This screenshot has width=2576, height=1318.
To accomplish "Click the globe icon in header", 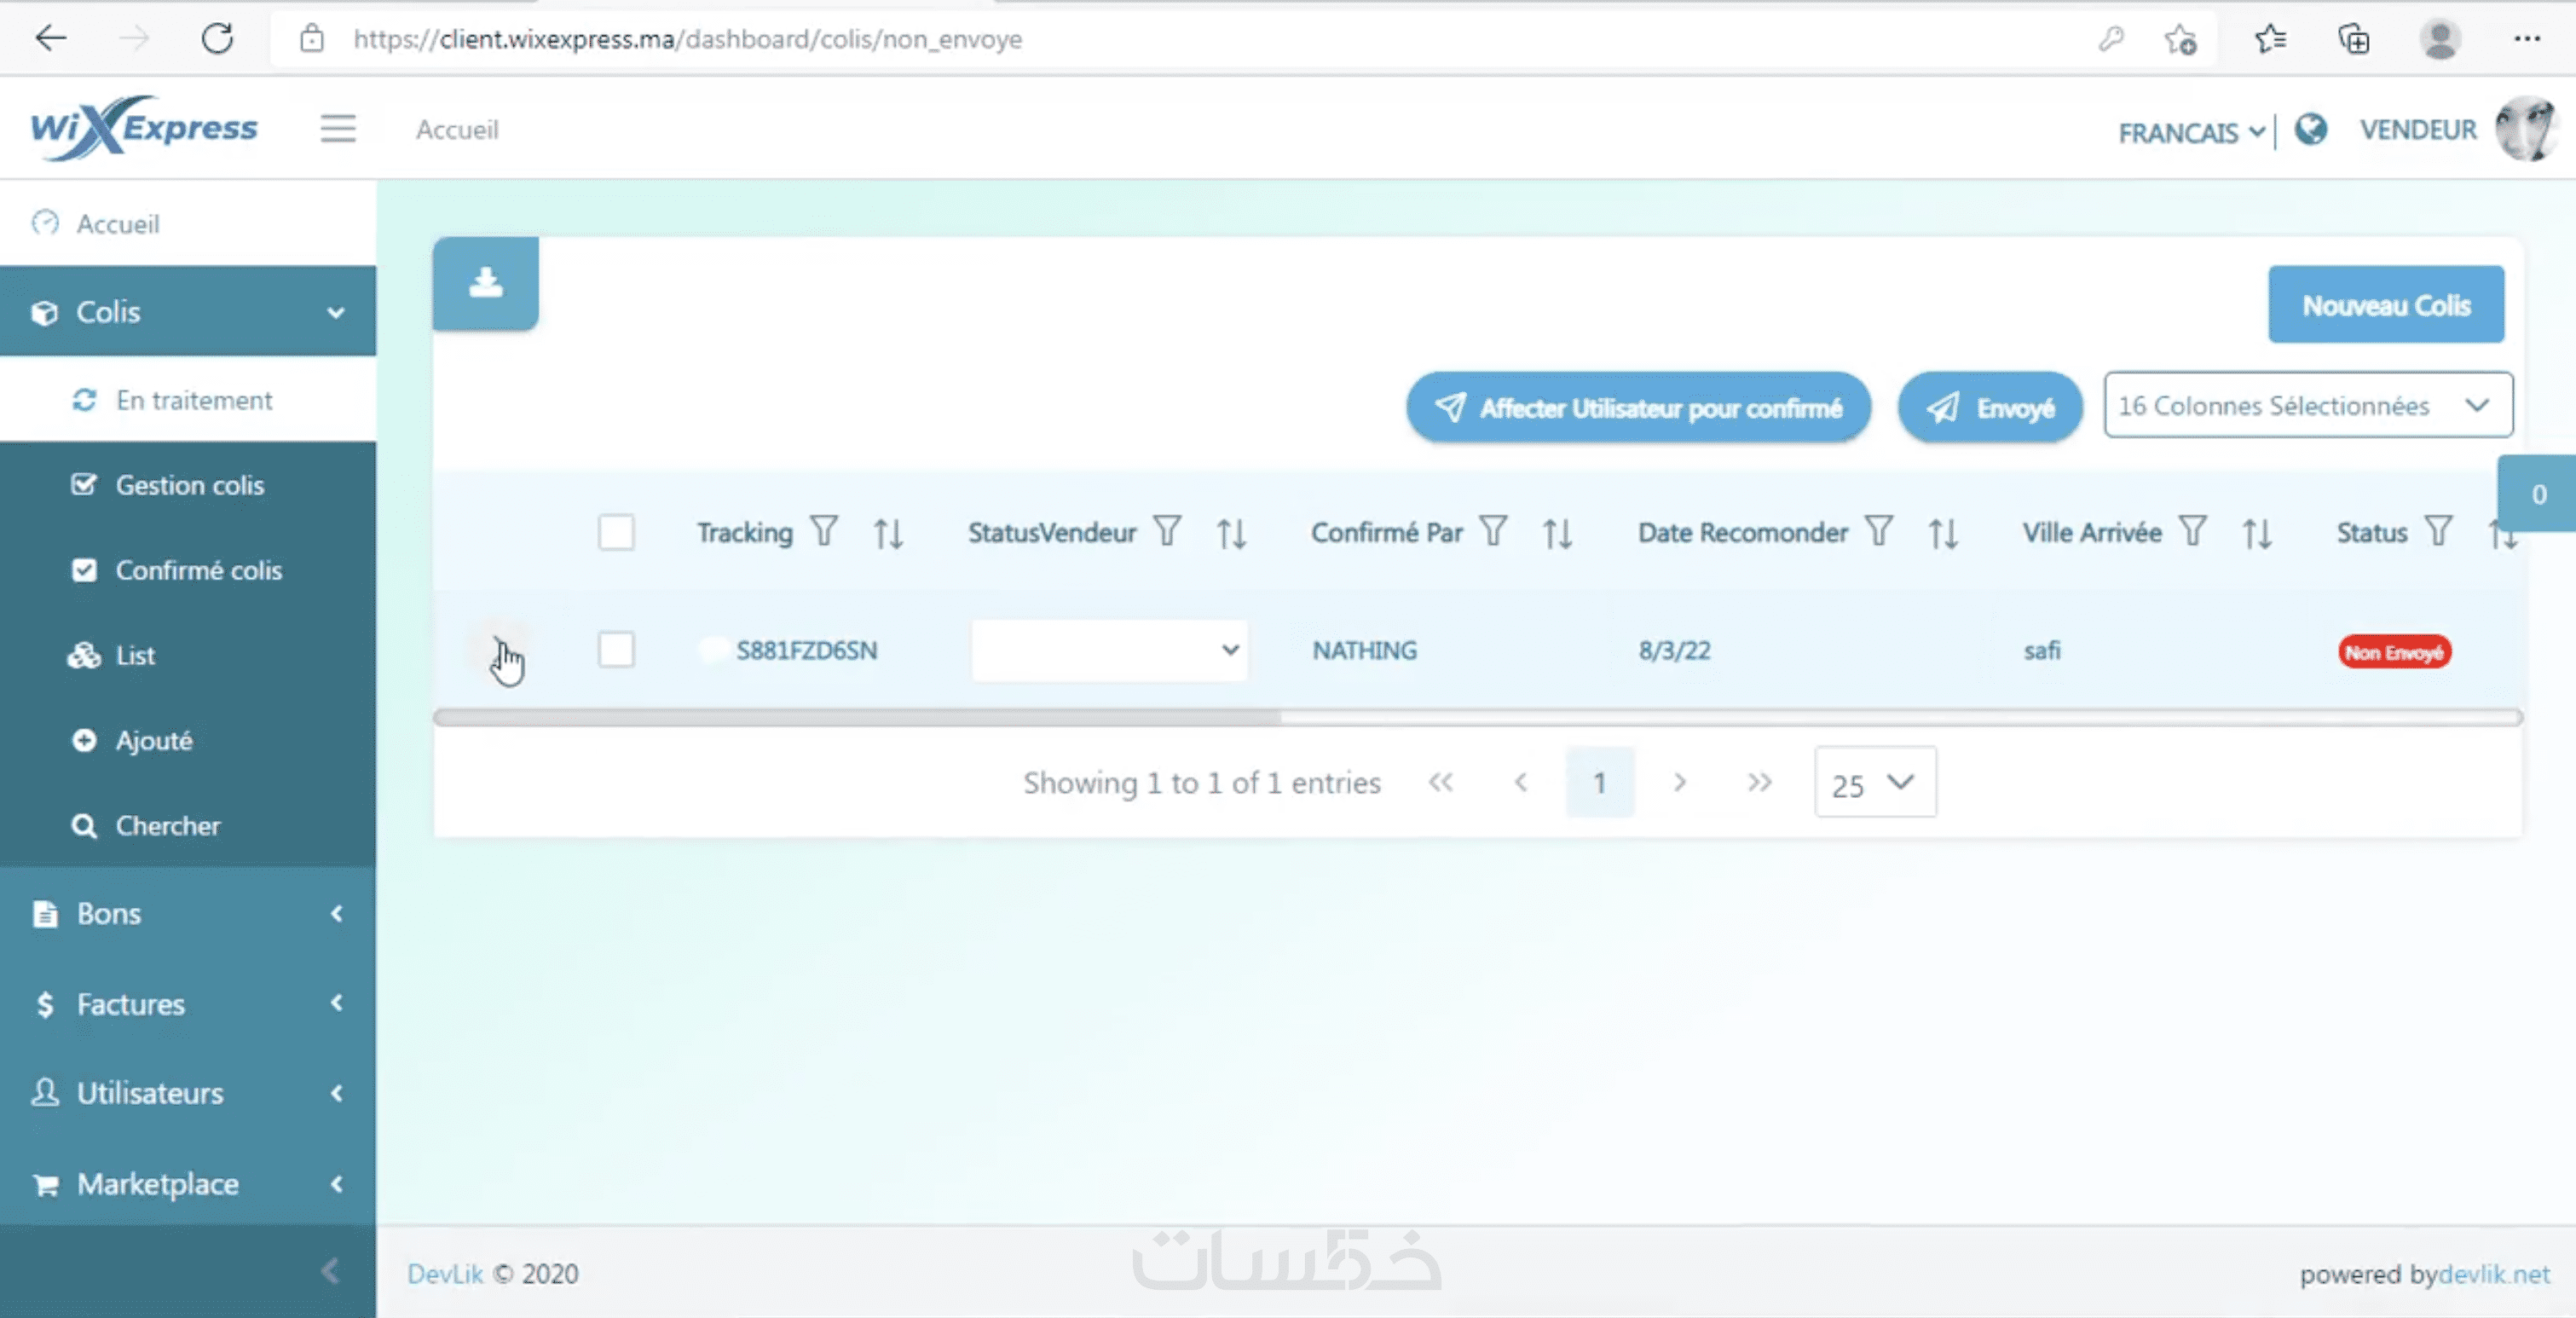I will click(2310, 129).
